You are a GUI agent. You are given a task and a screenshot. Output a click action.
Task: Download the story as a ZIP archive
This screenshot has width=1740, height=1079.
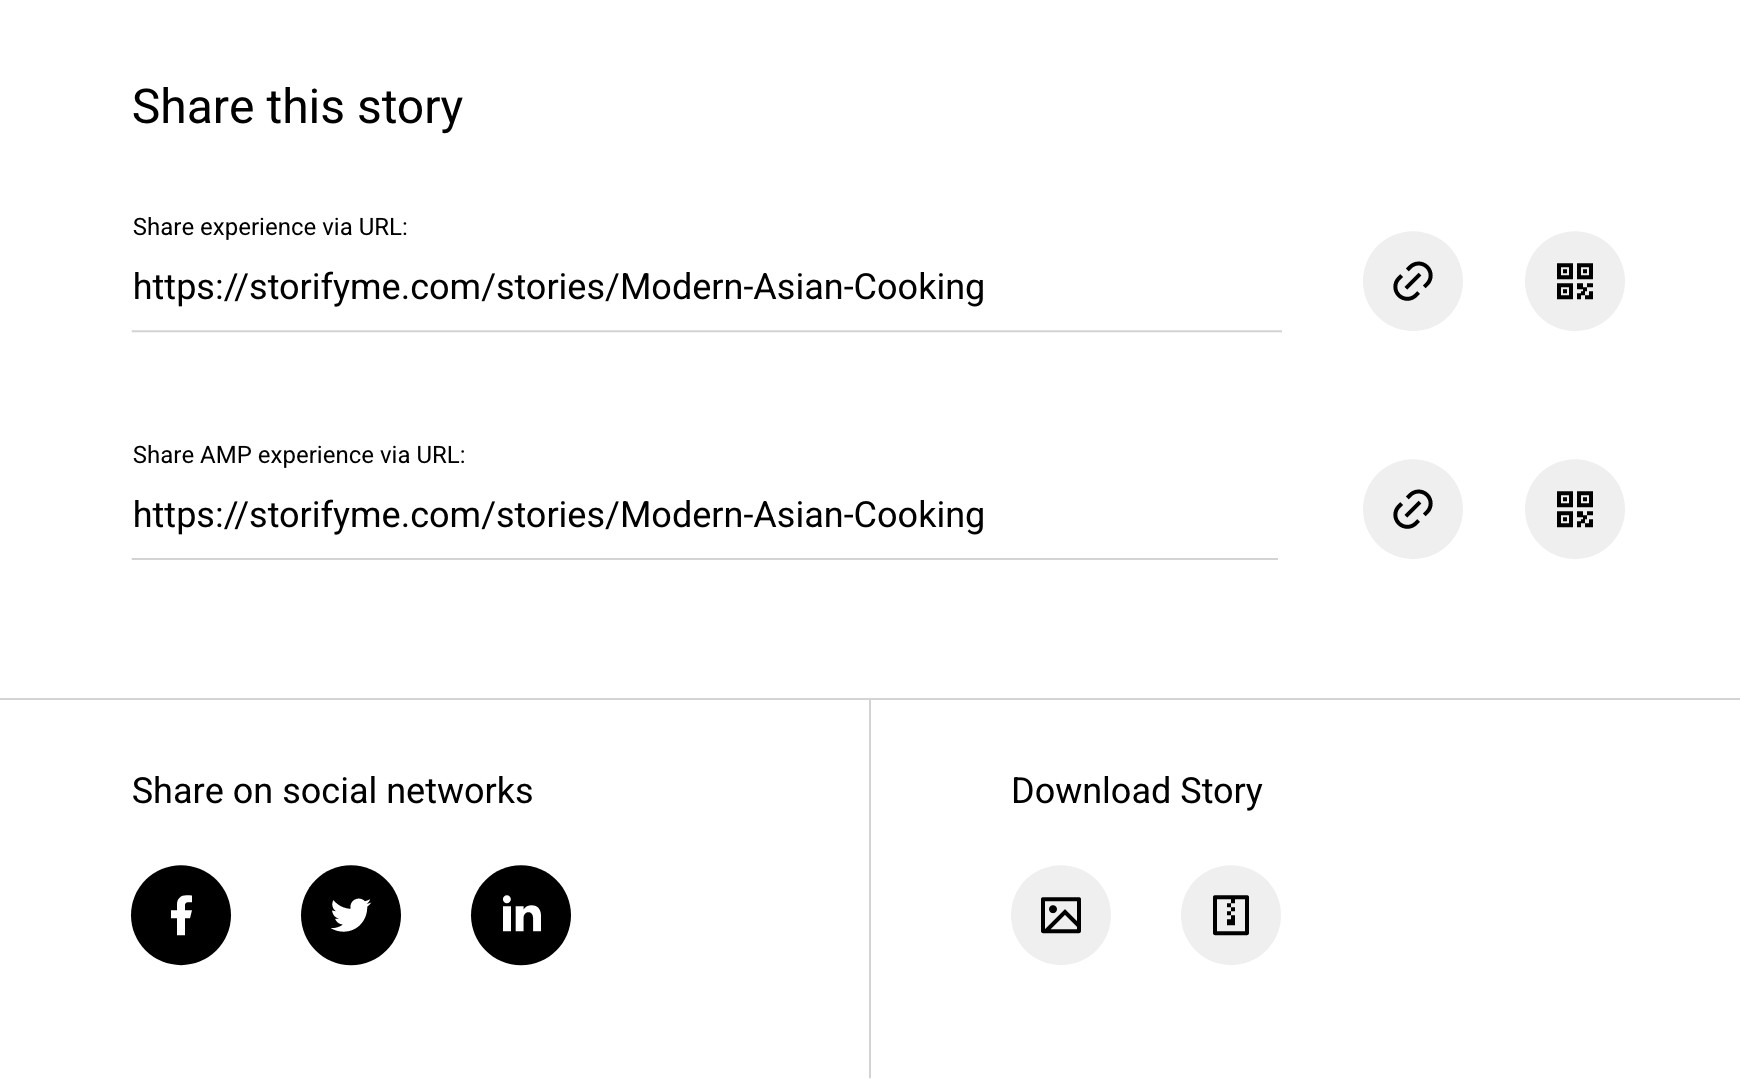1231,915
